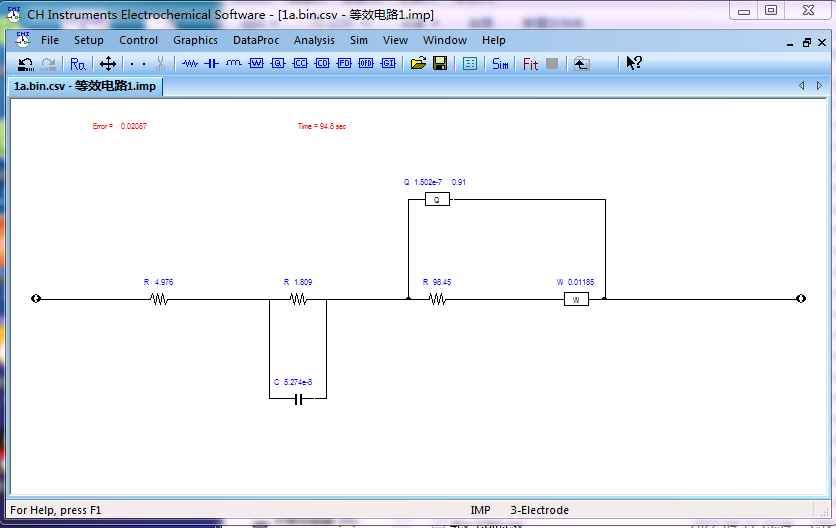Screen dimensions: 836x528
Task: Open the Analysis menu
Action: (x=314, y=40)
